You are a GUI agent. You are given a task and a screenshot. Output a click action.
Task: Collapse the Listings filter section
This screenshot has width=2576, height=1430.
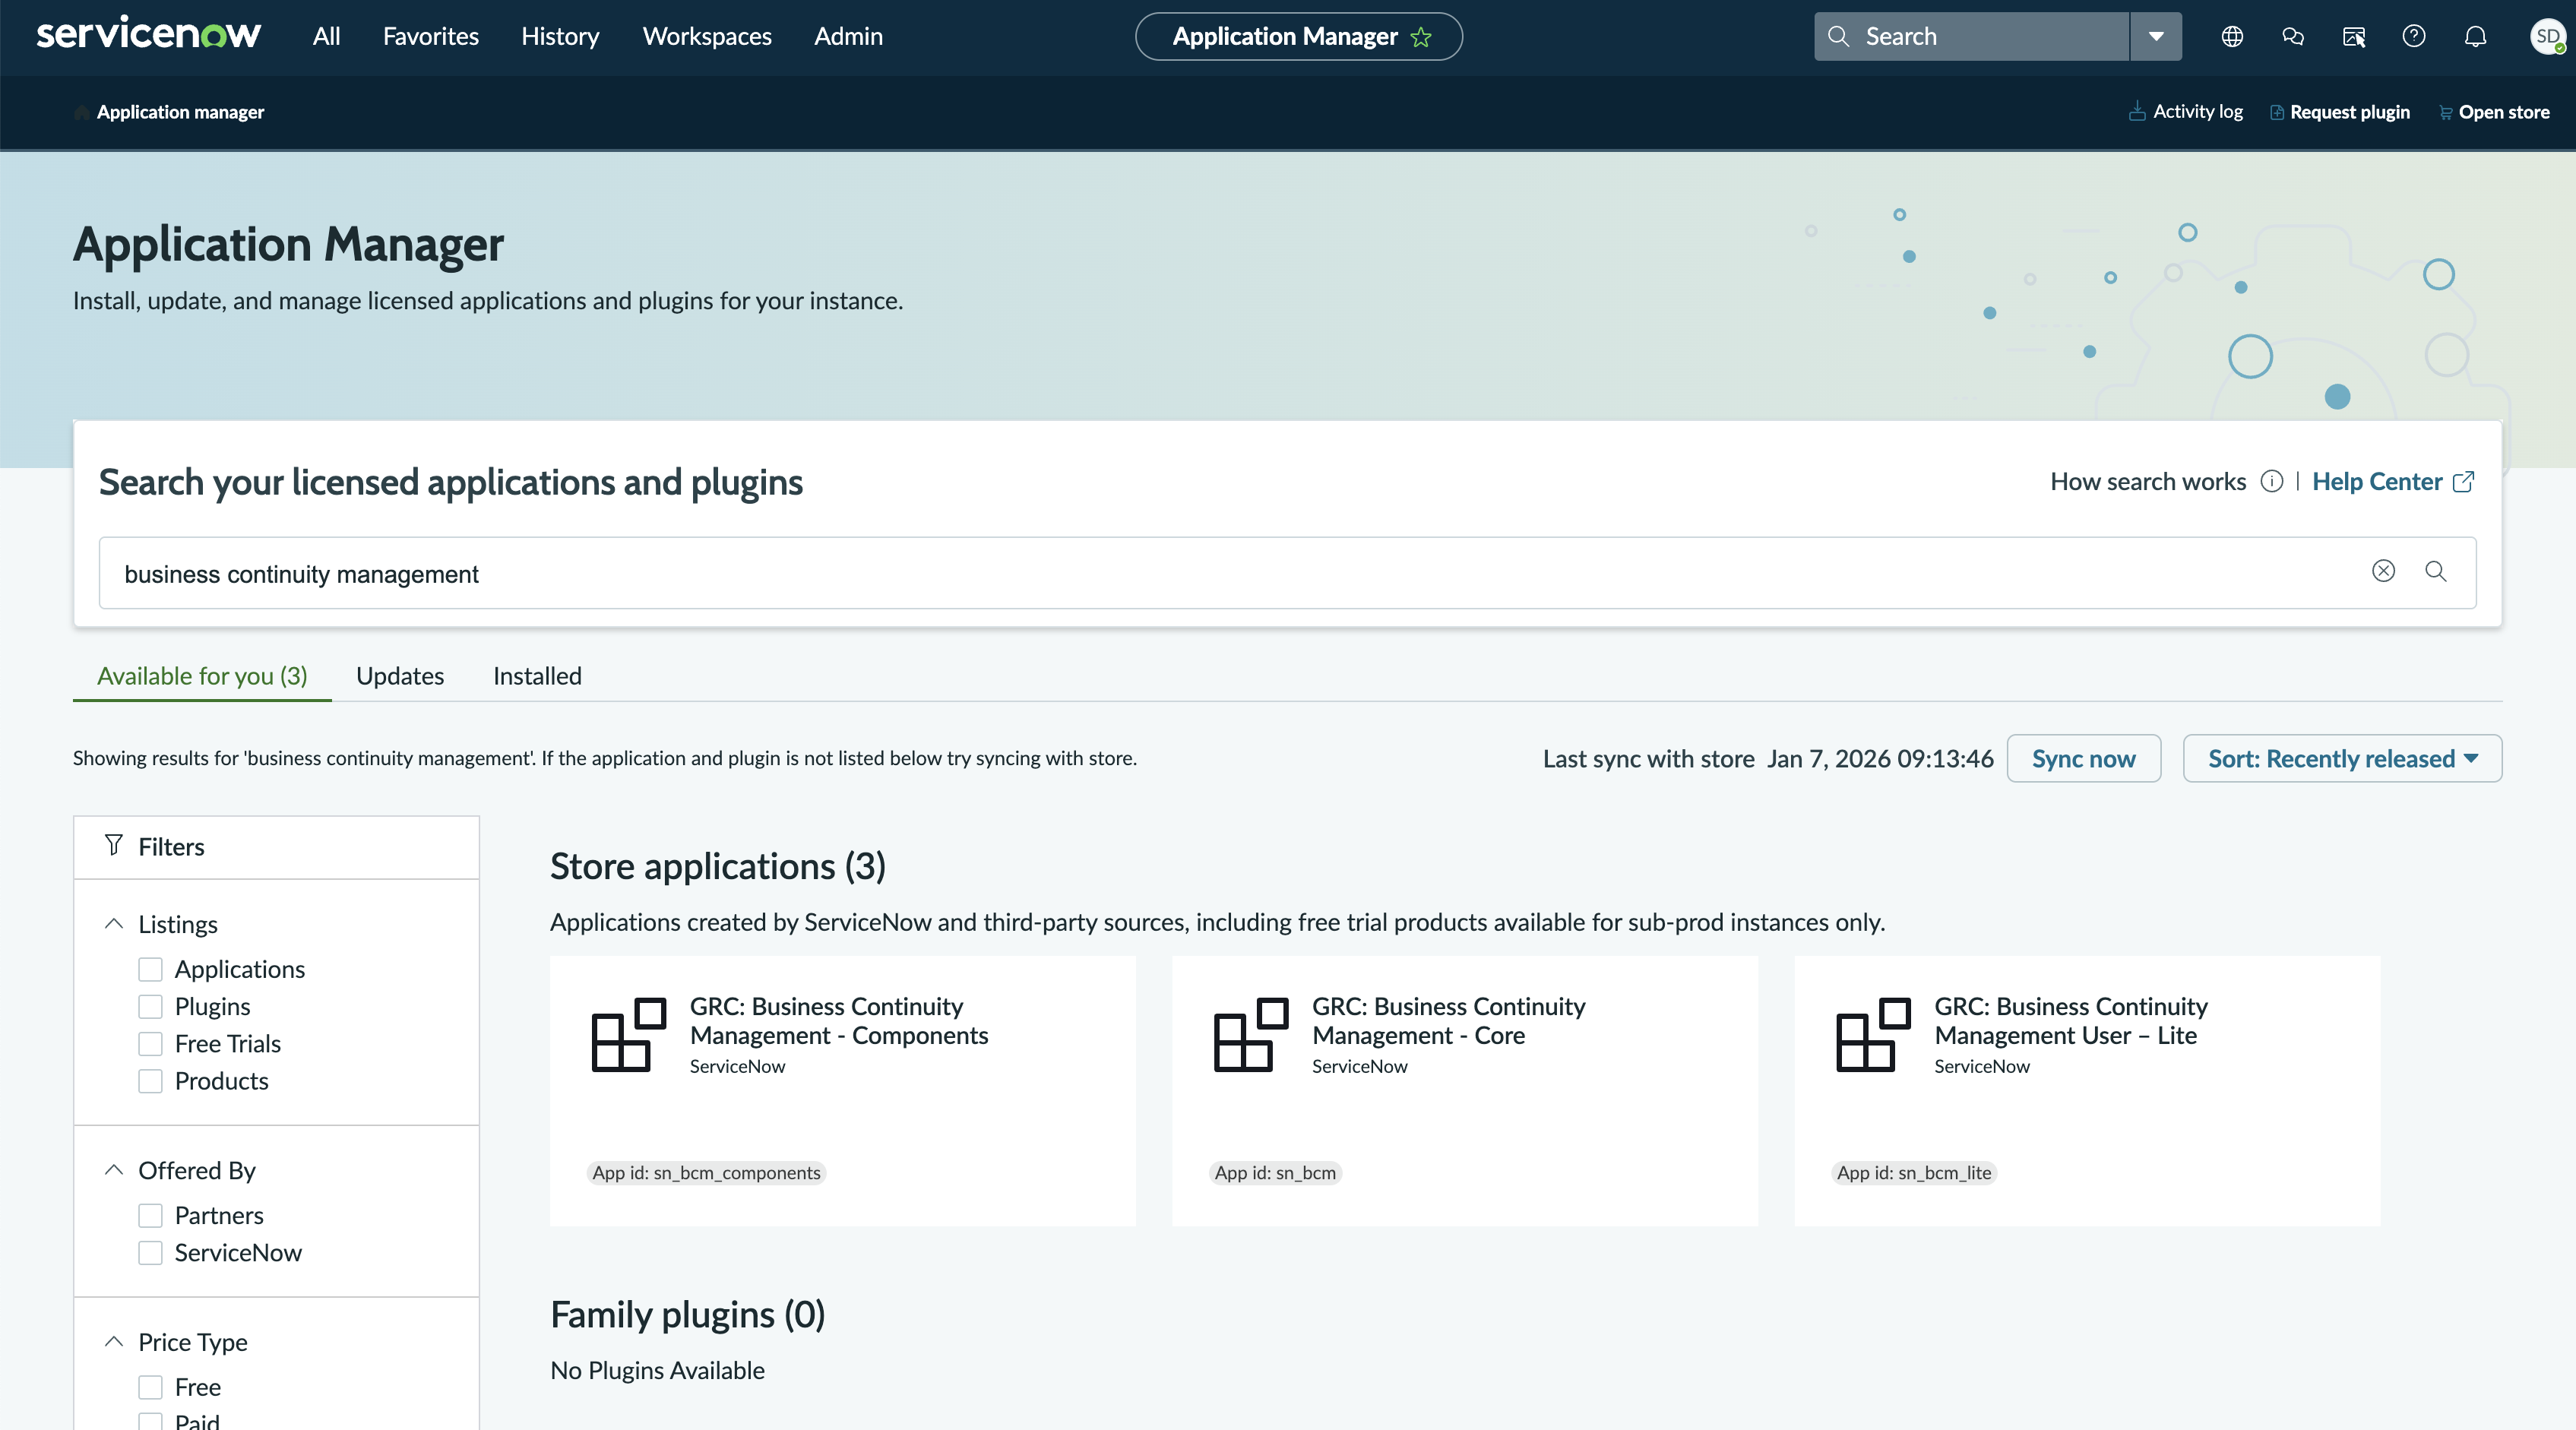[x=114, y=923]
